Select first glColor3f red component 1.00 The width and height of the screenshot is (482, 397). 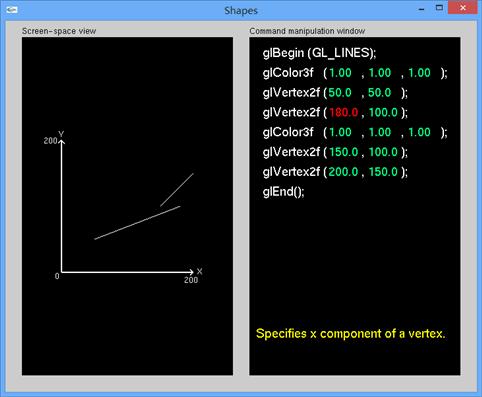(x=340, y=73)
